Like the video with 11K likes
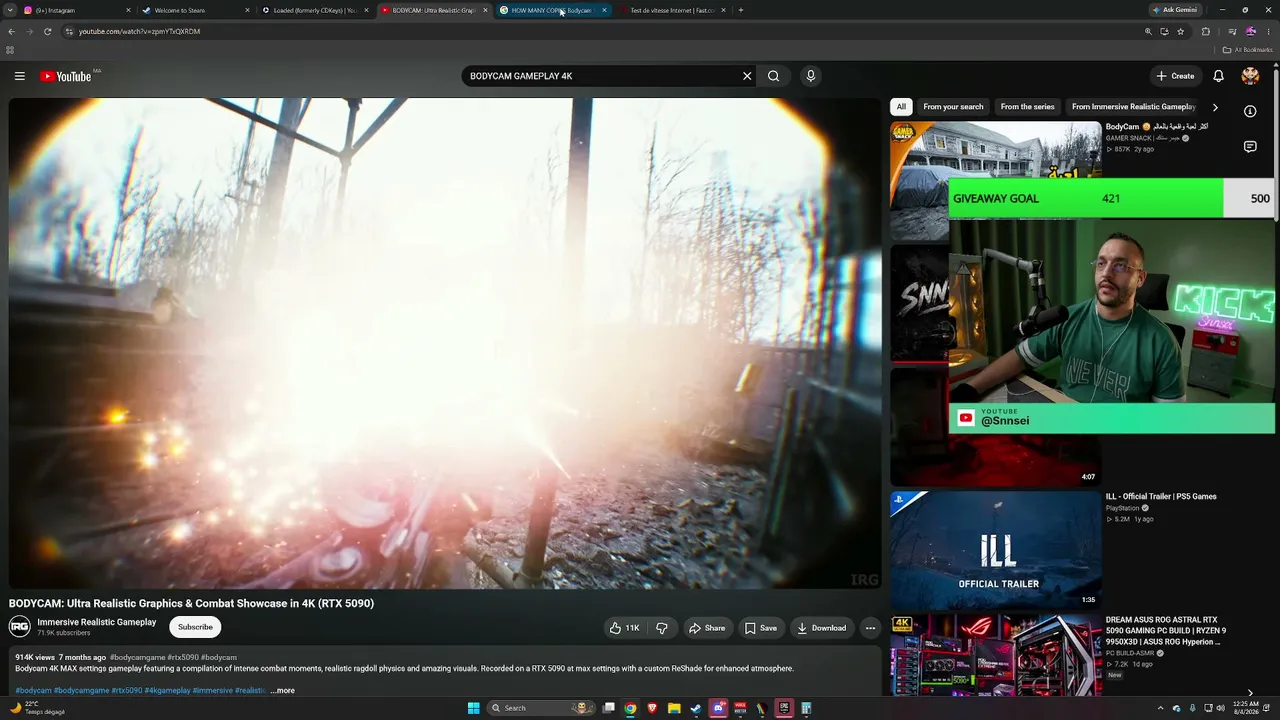 624,628
